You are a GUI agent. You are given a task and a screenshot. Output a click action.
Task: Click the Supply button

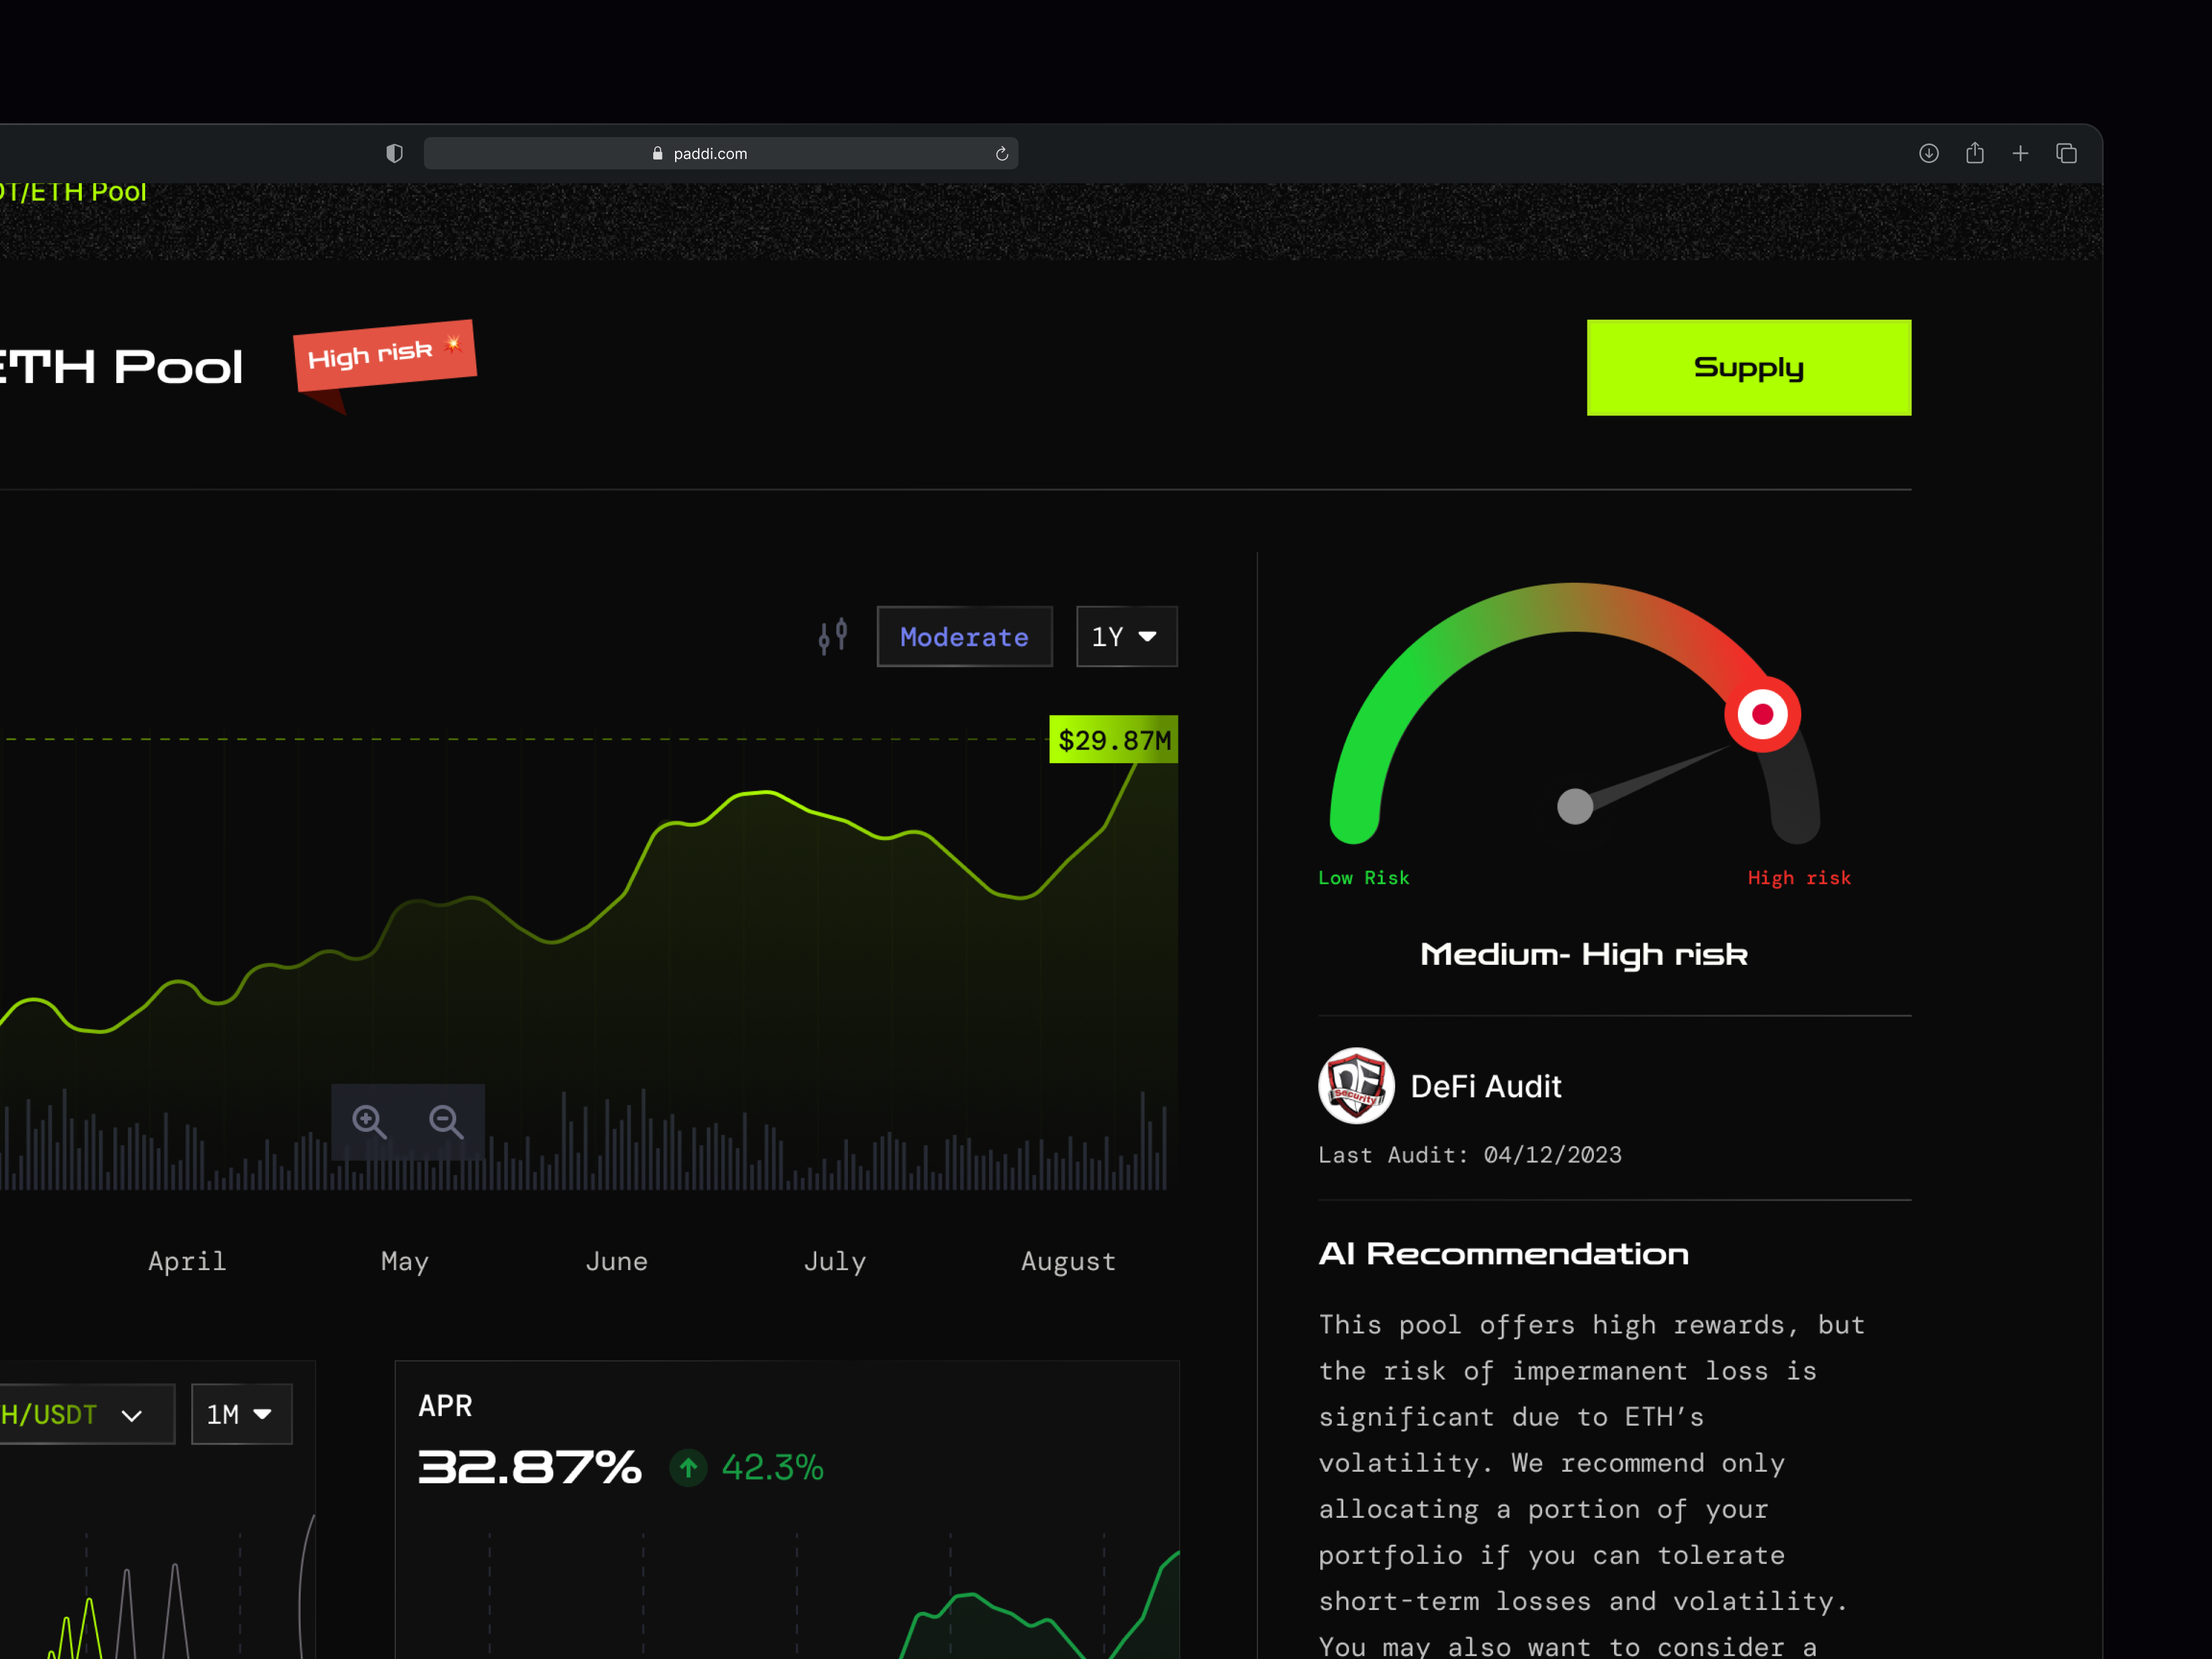(x=1748, y=367)
